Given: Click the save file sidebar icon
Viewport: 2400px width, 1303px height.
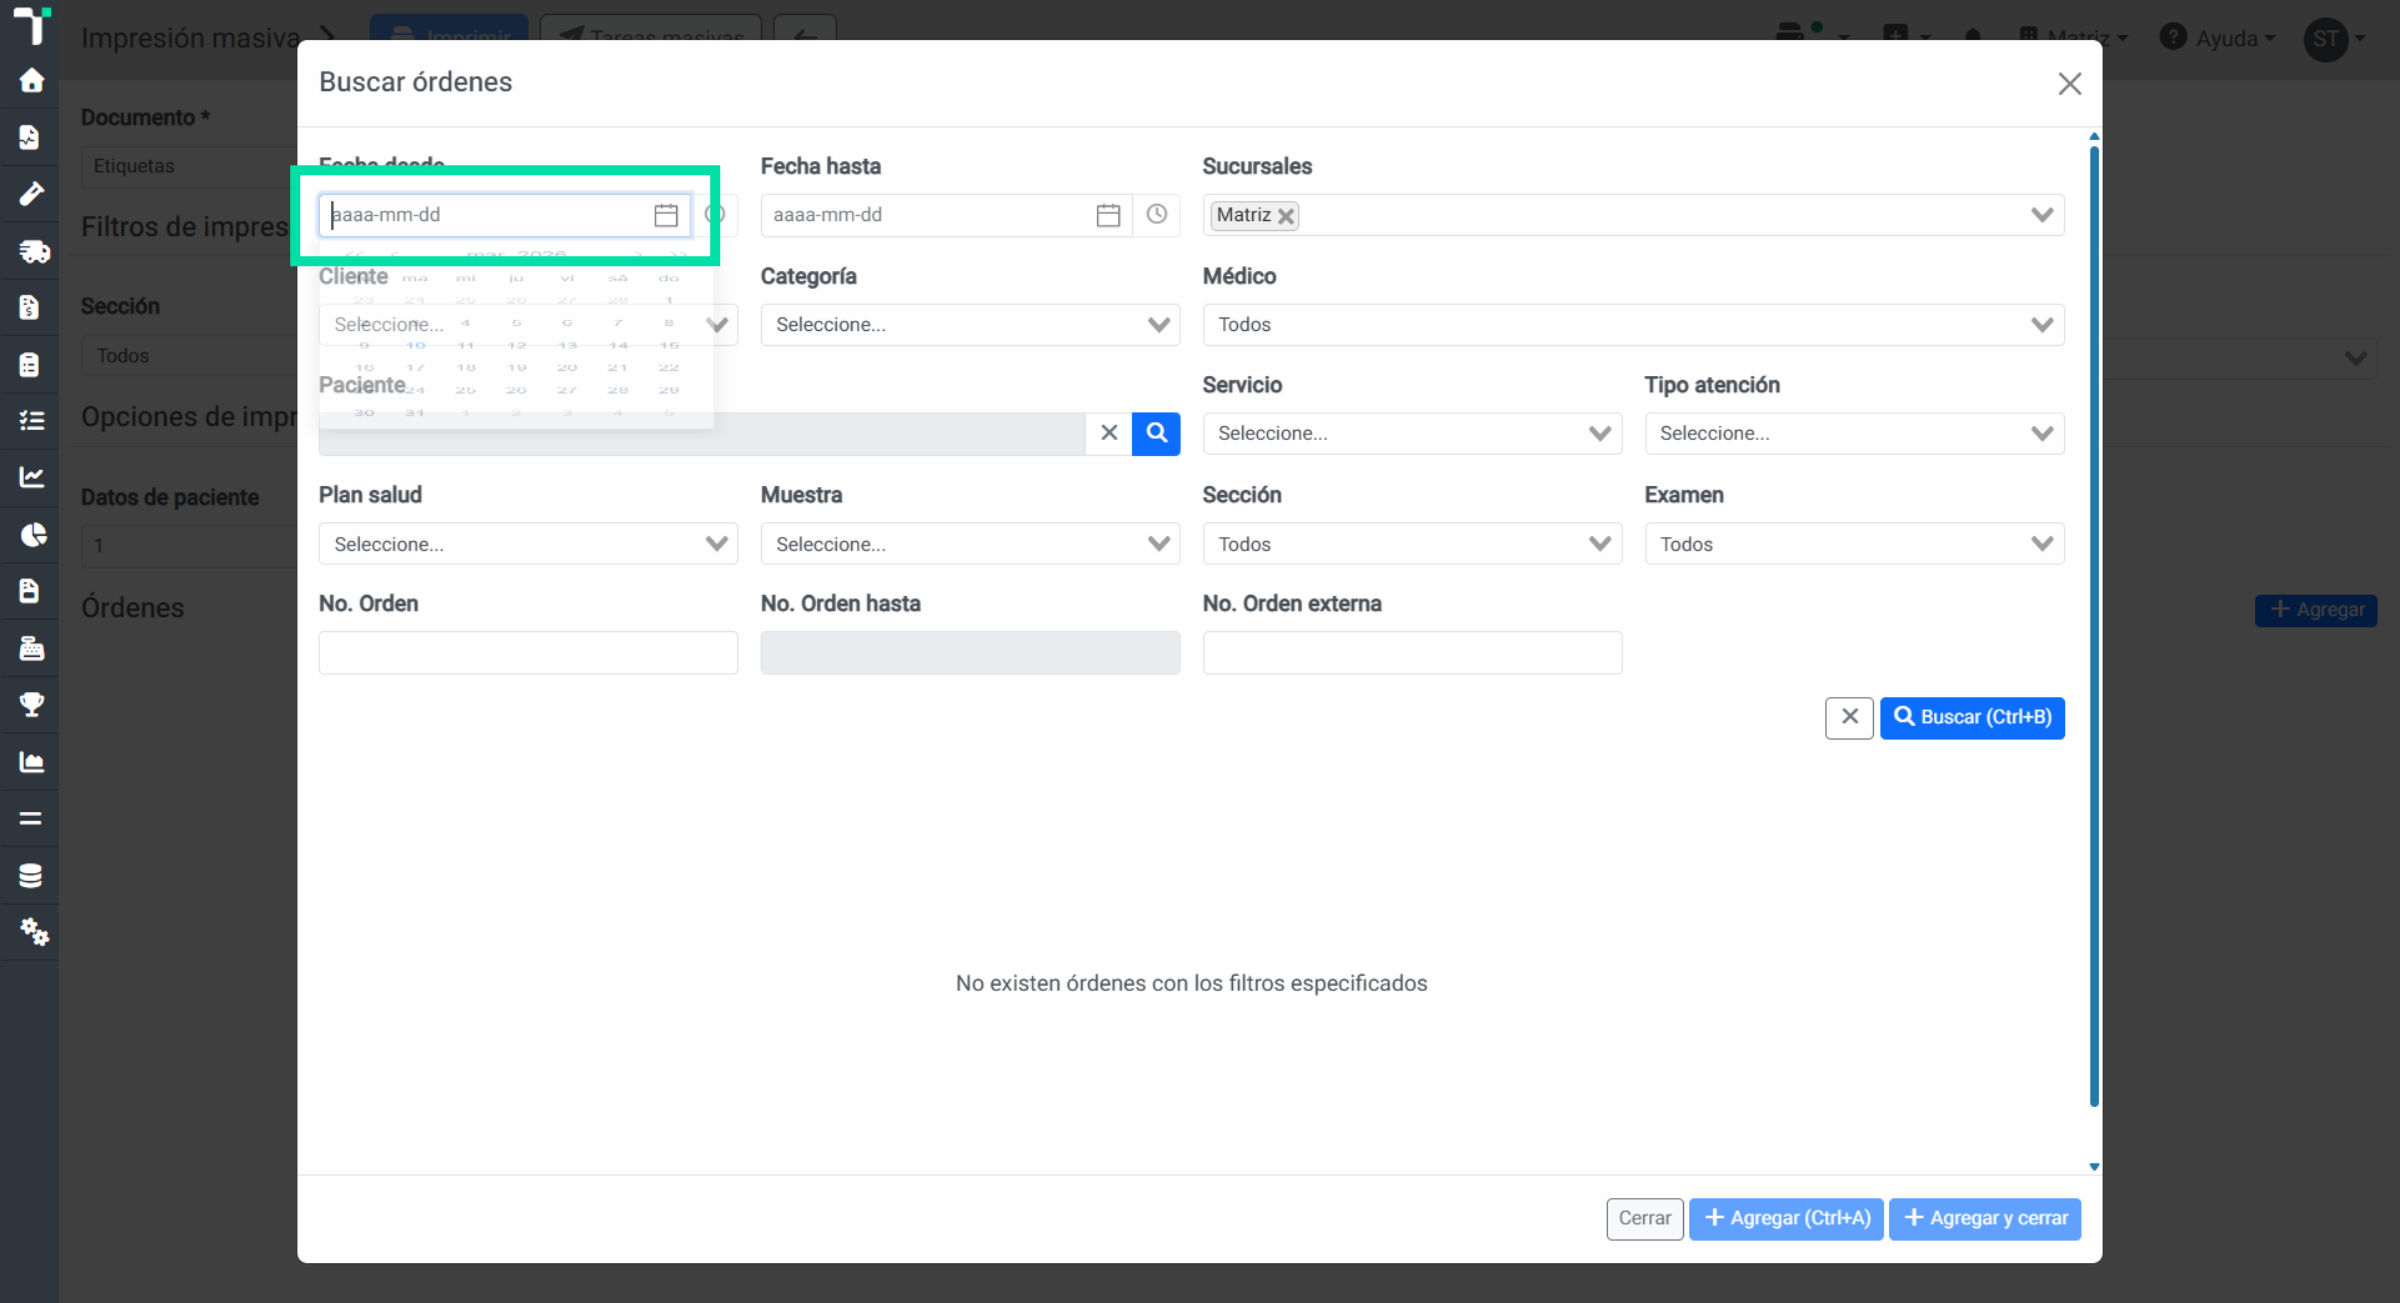Looking at the screenshot, I should coord(29,591).
